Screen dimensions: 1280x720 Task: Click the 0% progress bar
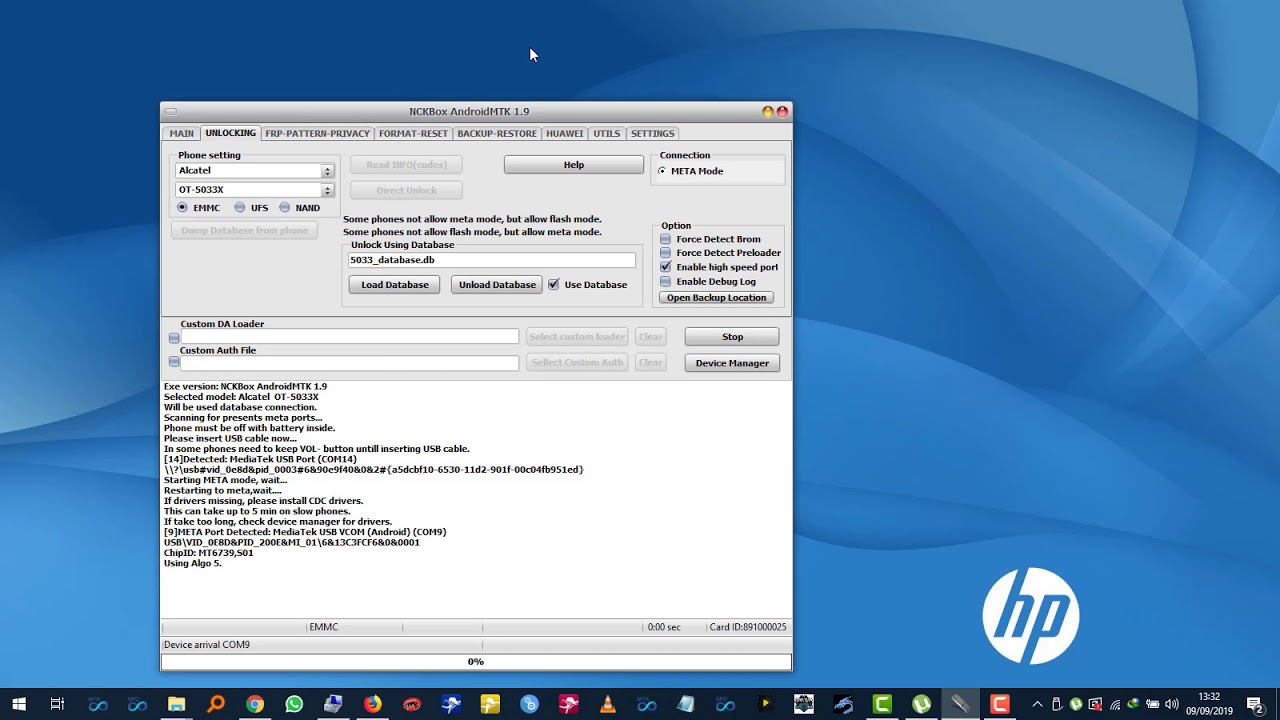pyautogui.click(x=476, y=662)
